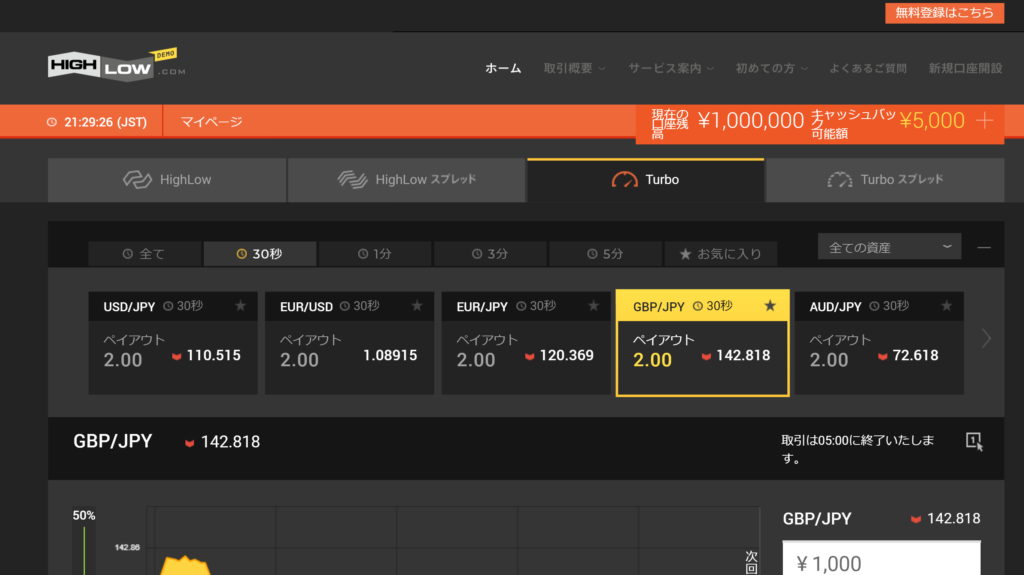Open マイページ in the orange bar
1024x575 pixels.
(x=212, y=122)
